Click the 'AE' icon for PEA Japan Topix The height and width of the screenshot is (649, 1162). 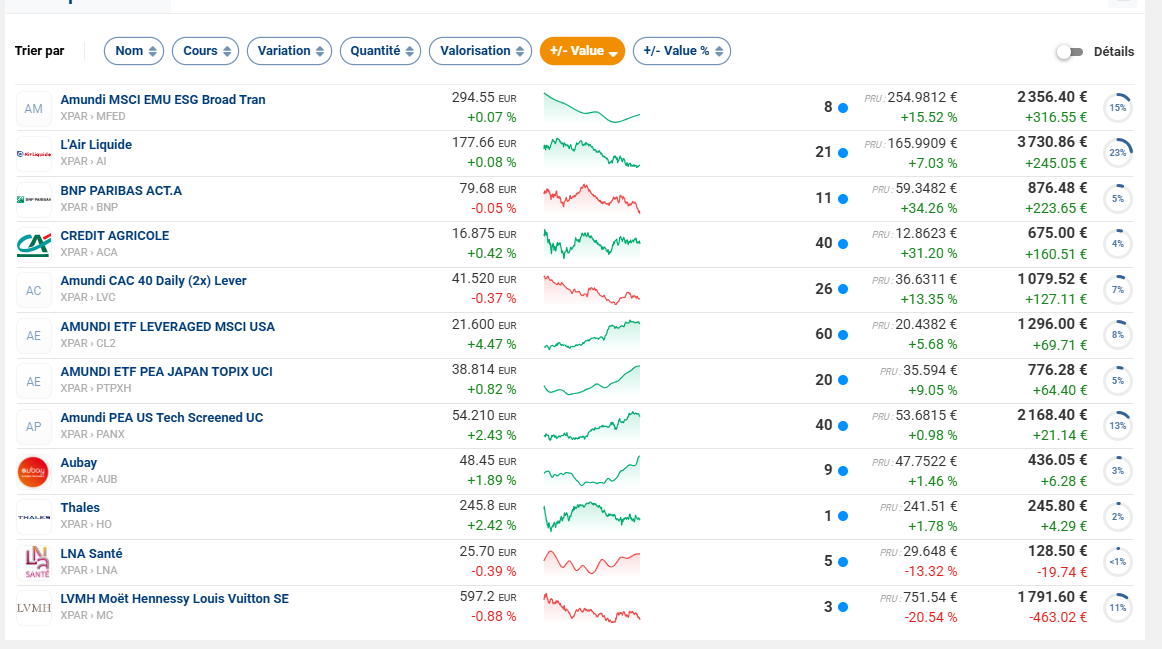(x=33, y=381)
